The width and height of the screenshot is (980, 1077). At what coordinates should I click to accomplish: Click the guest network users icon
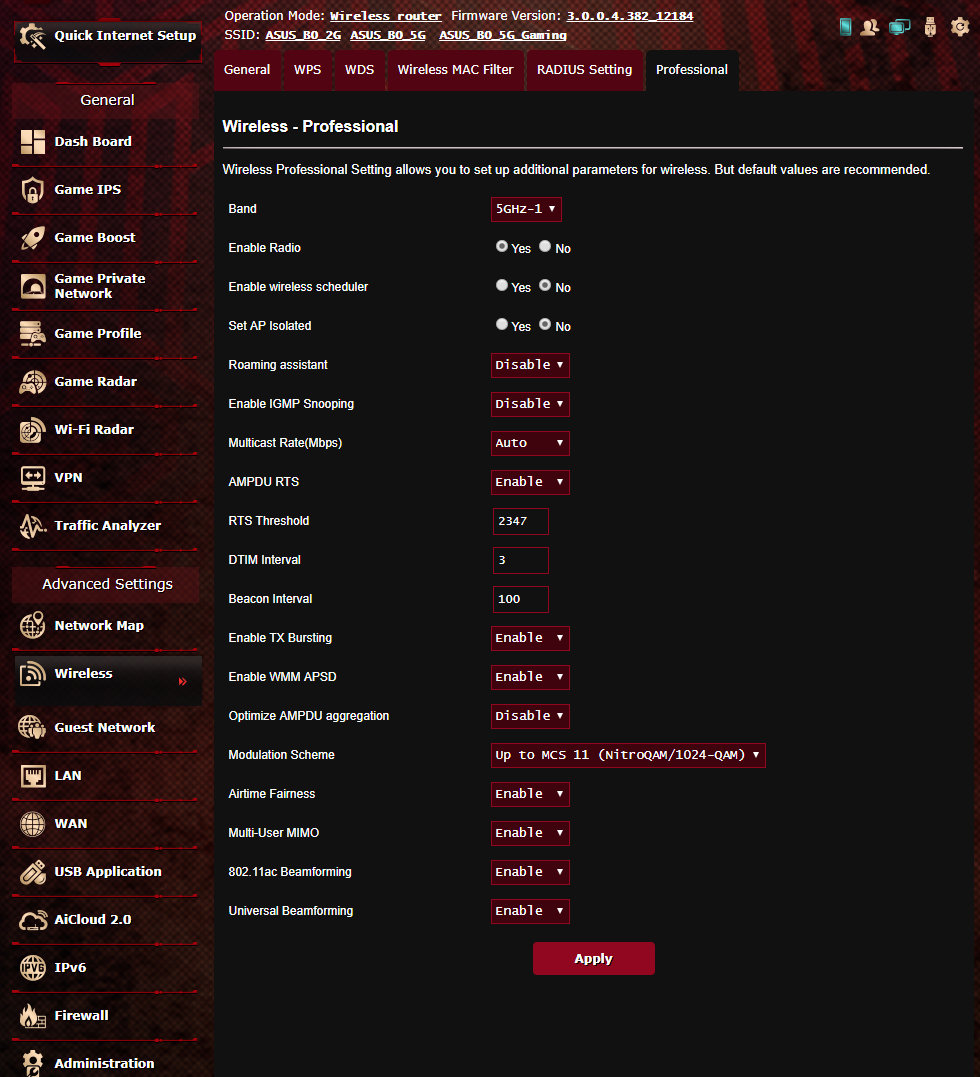[870, 27]
